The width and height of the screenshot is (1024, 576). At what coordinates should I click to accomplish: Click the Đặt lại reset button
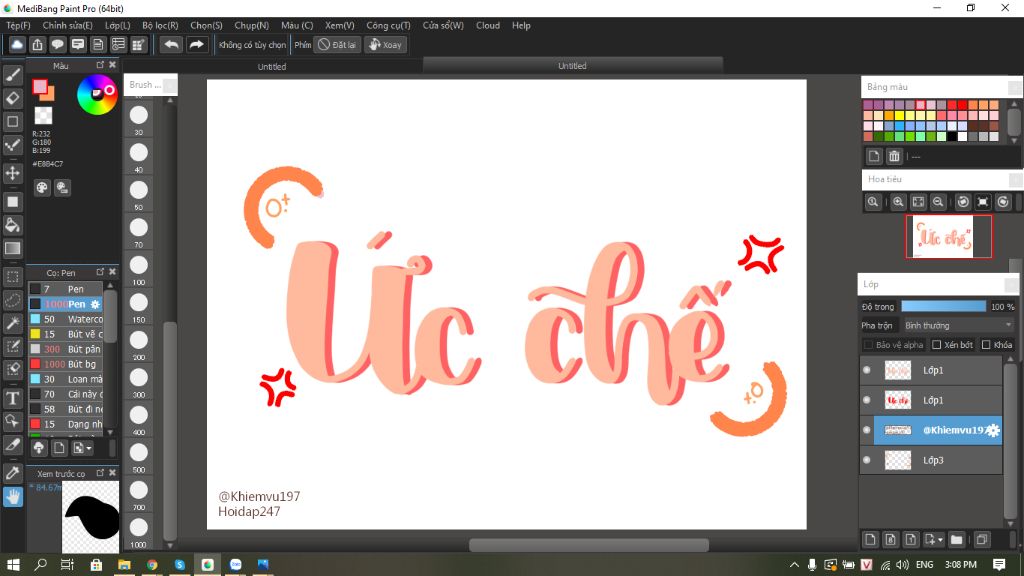[338, 44]
